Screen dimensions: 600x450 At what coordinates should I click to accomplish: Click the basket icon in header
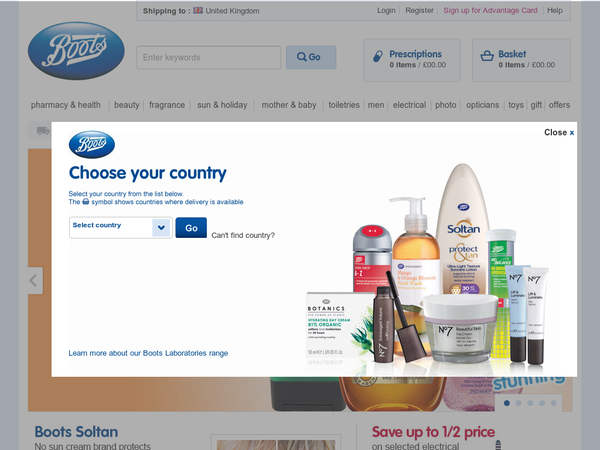tap(487, 56)
